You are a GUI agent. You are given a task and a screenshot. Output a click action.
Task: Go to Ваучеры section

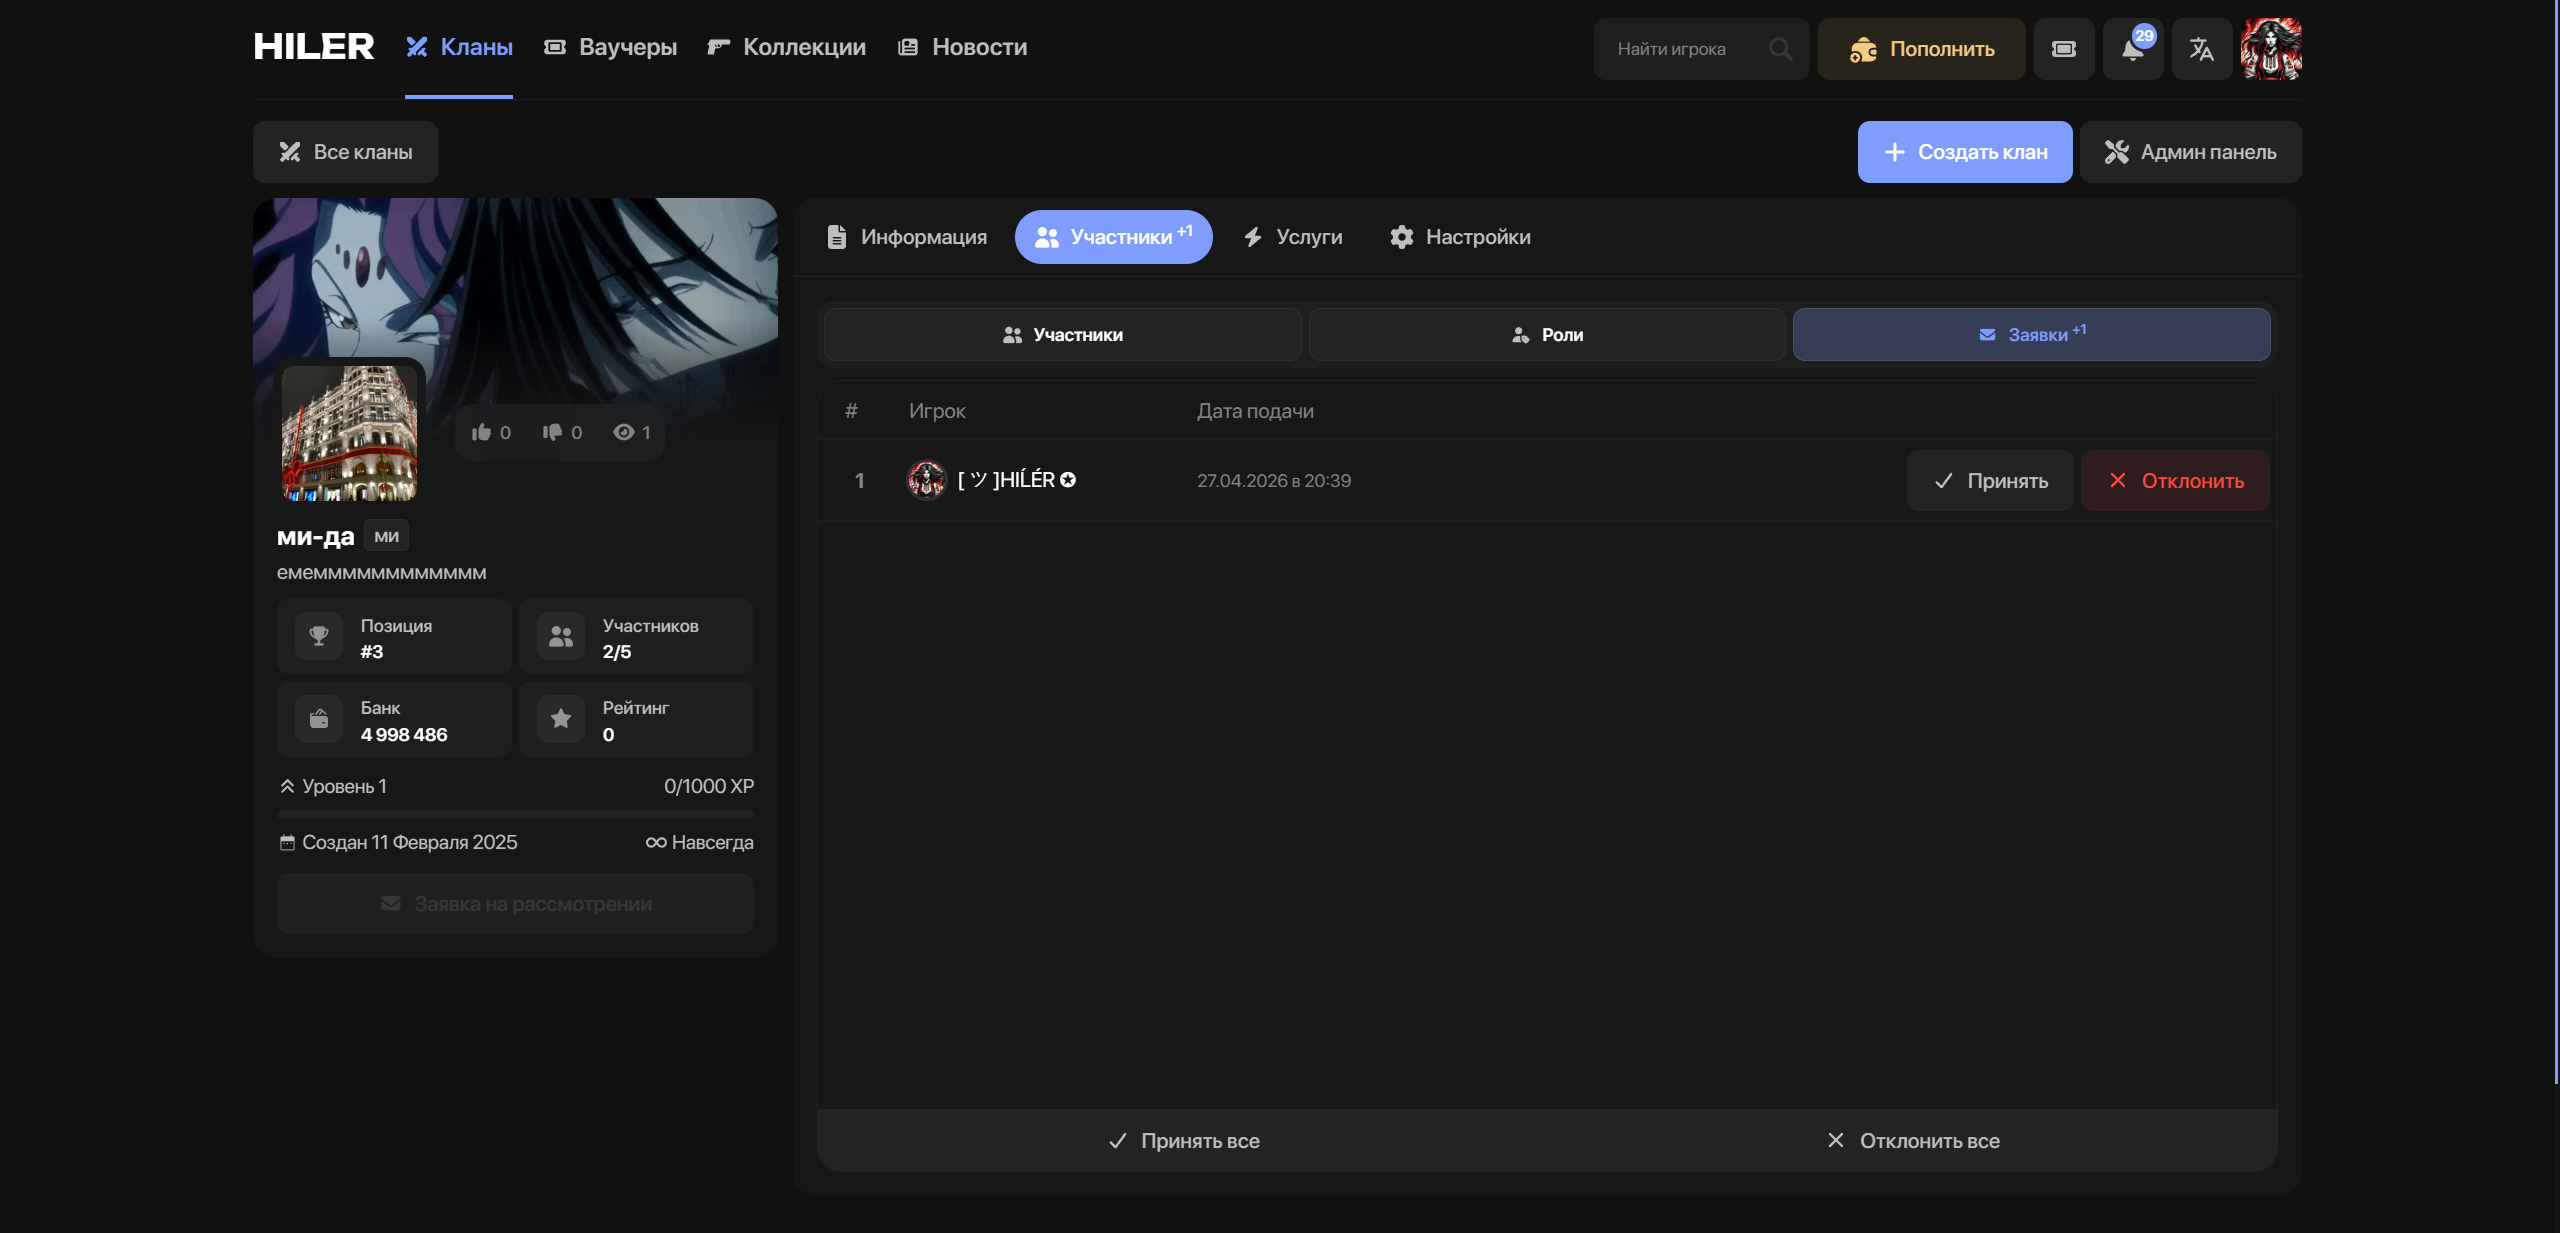(610, 47)
